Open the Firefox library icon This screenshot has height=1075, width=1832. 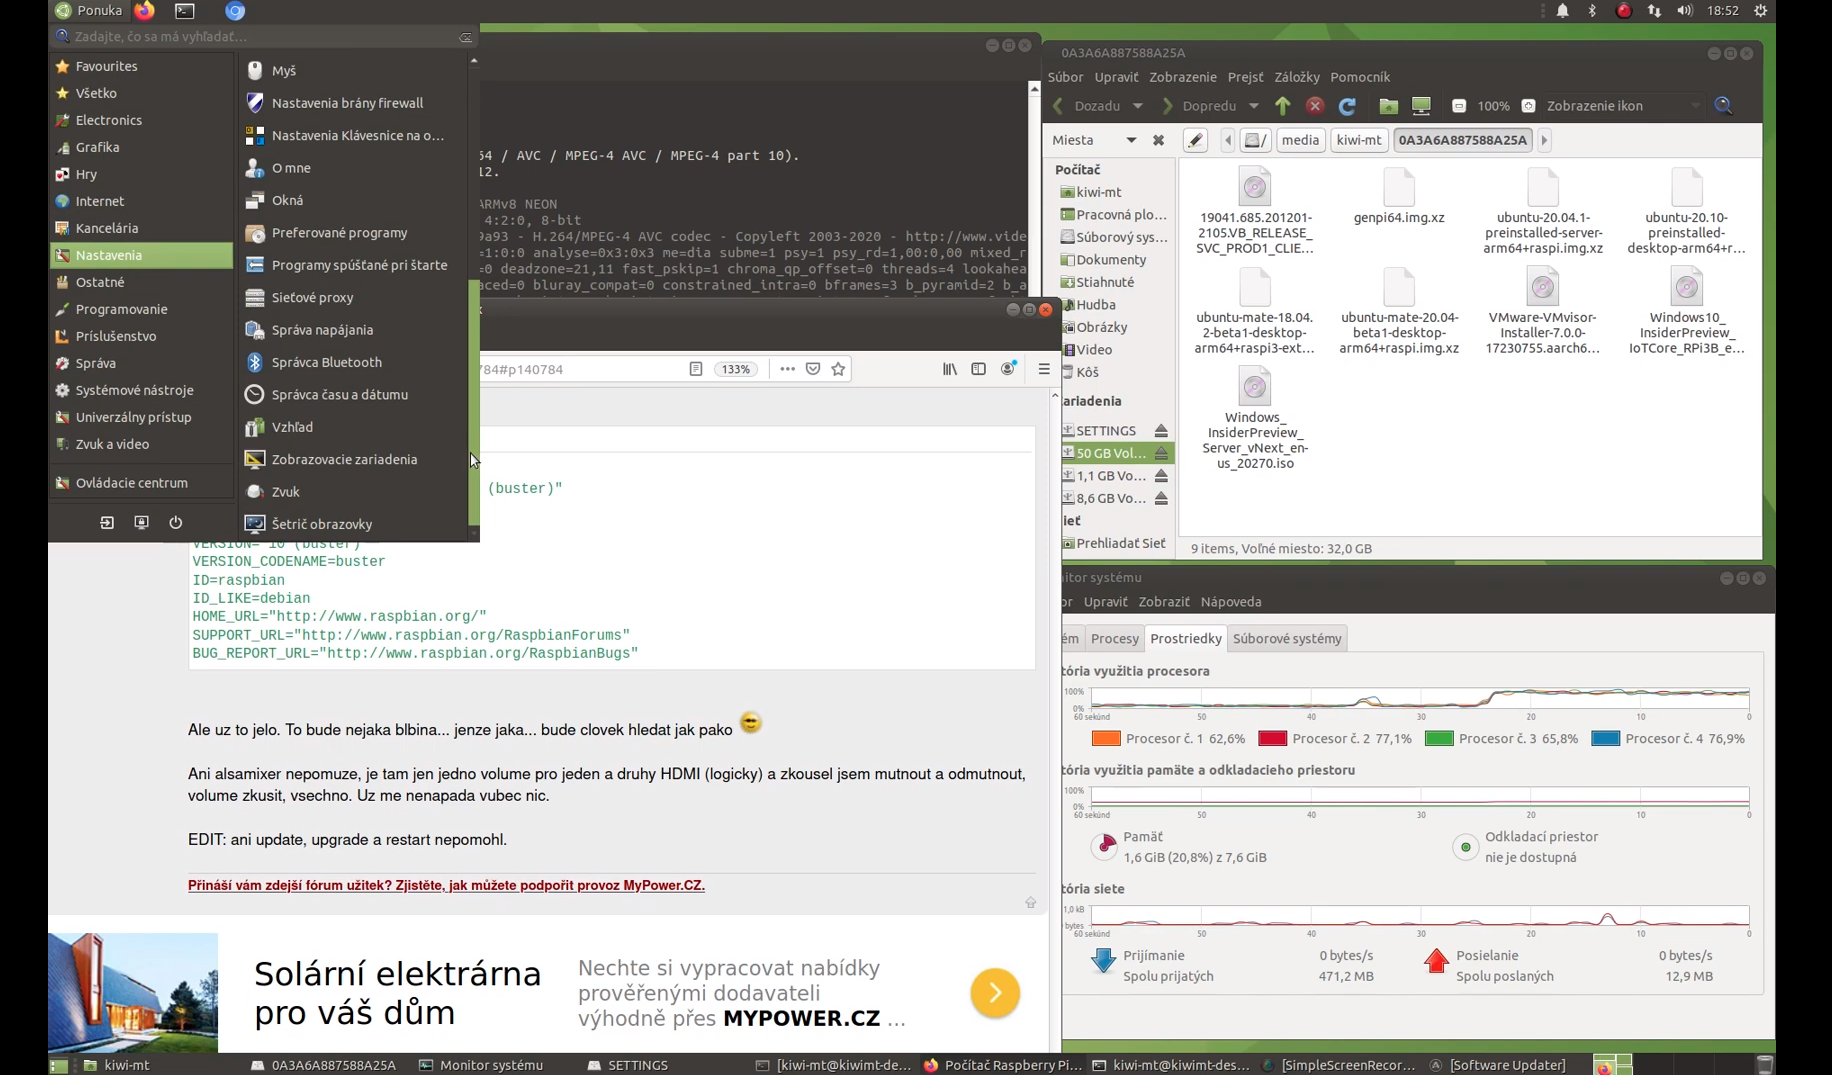[950, 369]
